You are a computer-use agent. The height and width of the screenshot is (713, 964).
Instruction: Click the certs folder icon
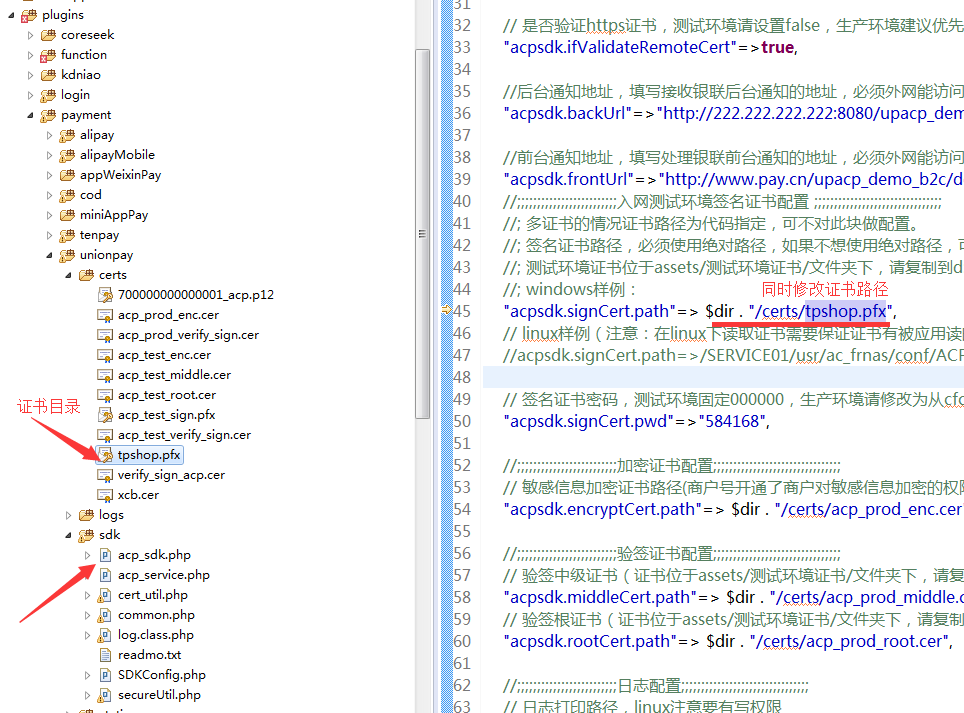[x=86, y=275]
